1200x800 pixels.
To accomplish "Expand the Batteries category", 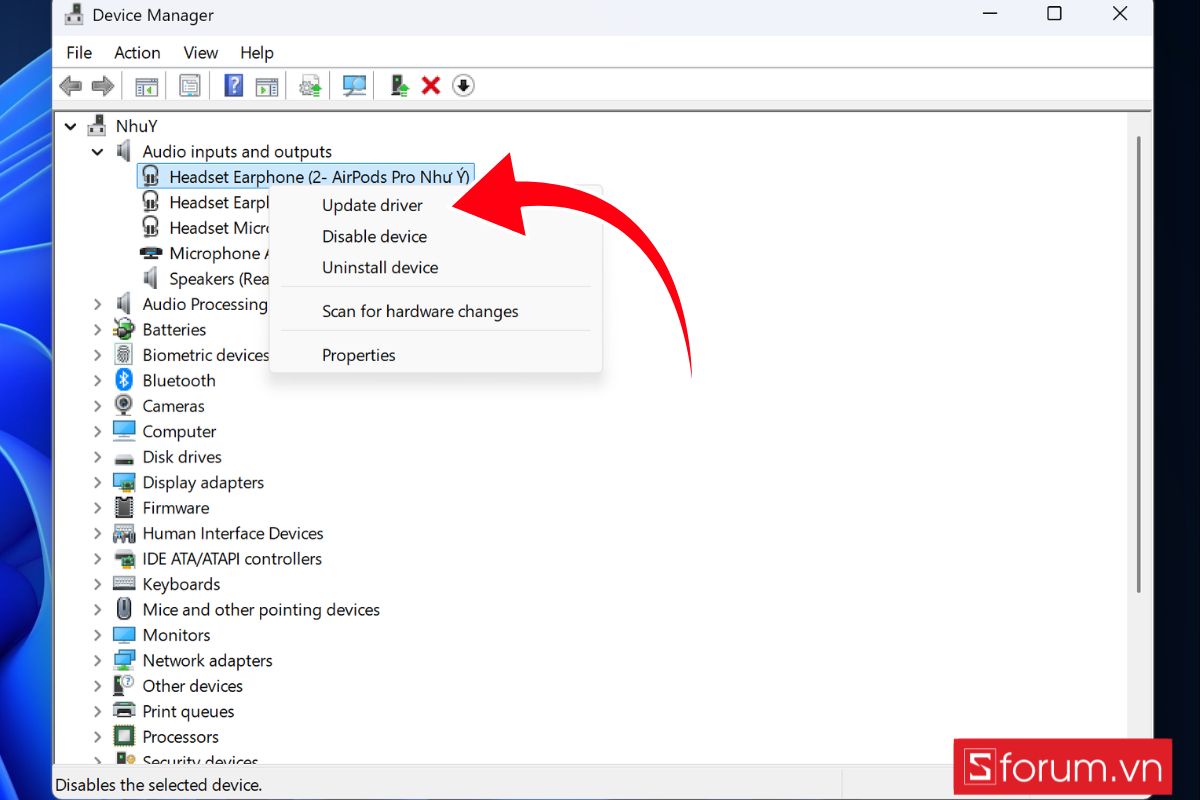I will [97, 329].
